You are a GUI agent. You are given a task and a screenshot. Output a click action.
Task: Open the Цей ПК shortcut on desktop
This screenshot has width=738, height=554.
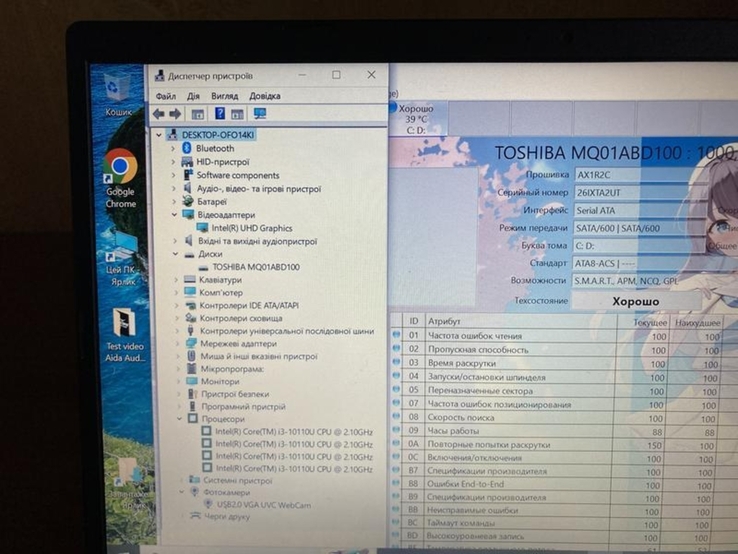coord(122,260)
